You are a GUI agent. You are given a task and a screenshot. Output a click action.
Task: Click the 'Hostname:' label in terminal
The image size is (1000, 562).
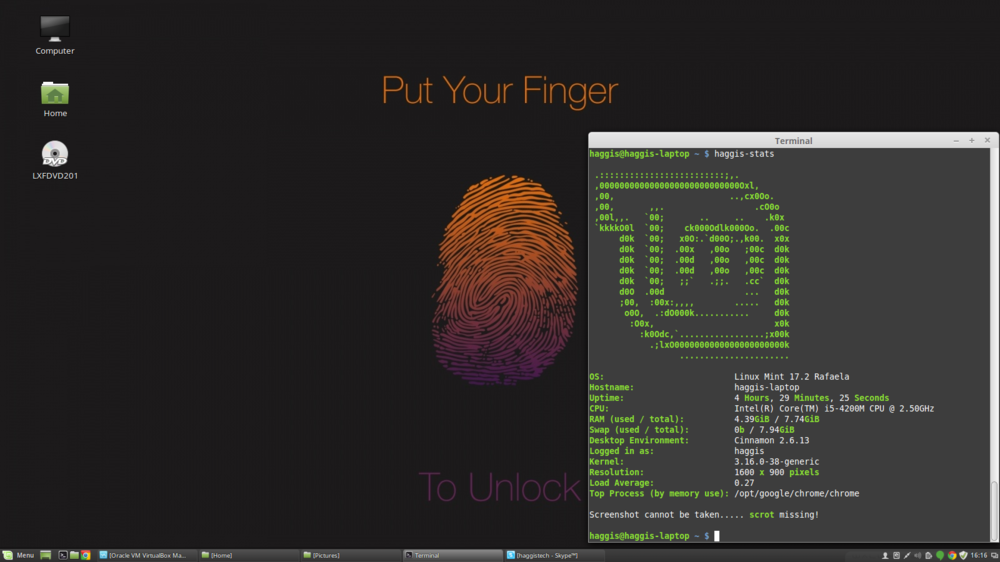point(612,387)
